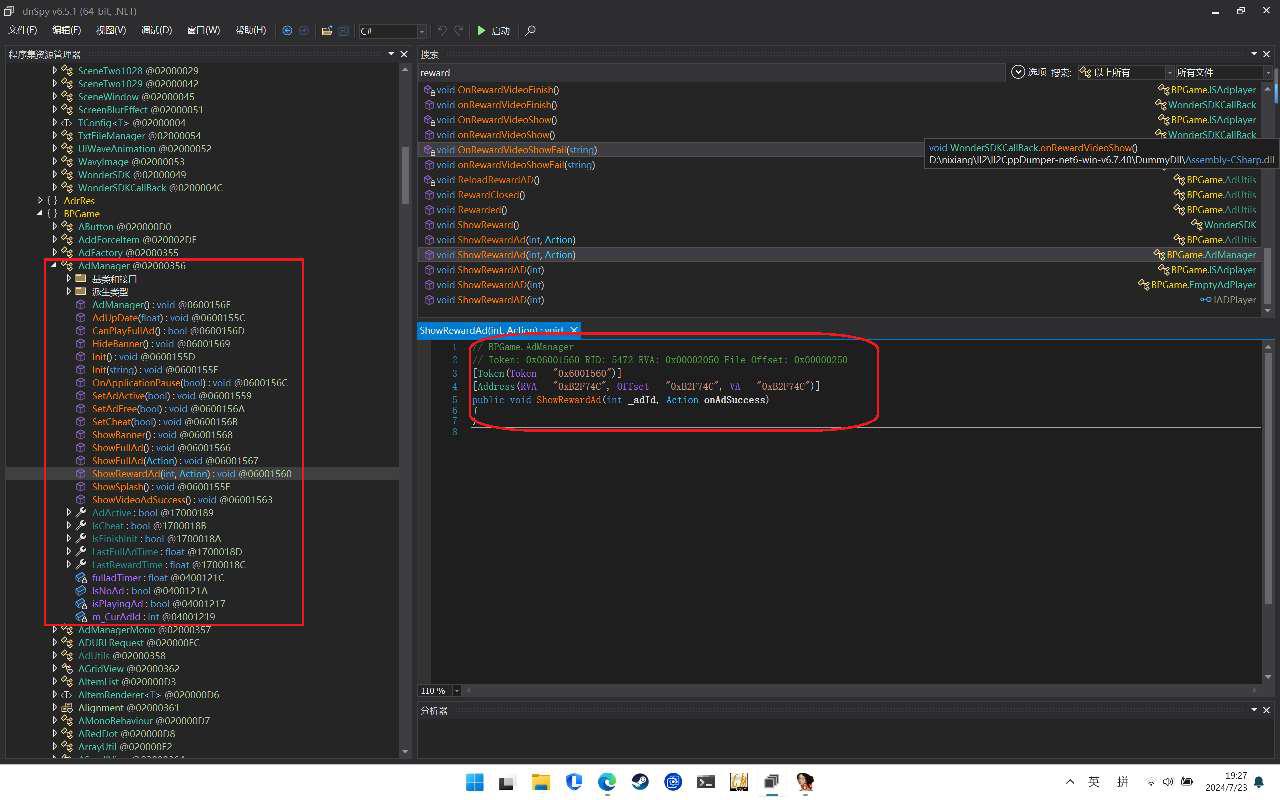The height and width of the screenshot is (800, 1280).
Task: Close the assembly explorer panel
Action: point(404,54)
